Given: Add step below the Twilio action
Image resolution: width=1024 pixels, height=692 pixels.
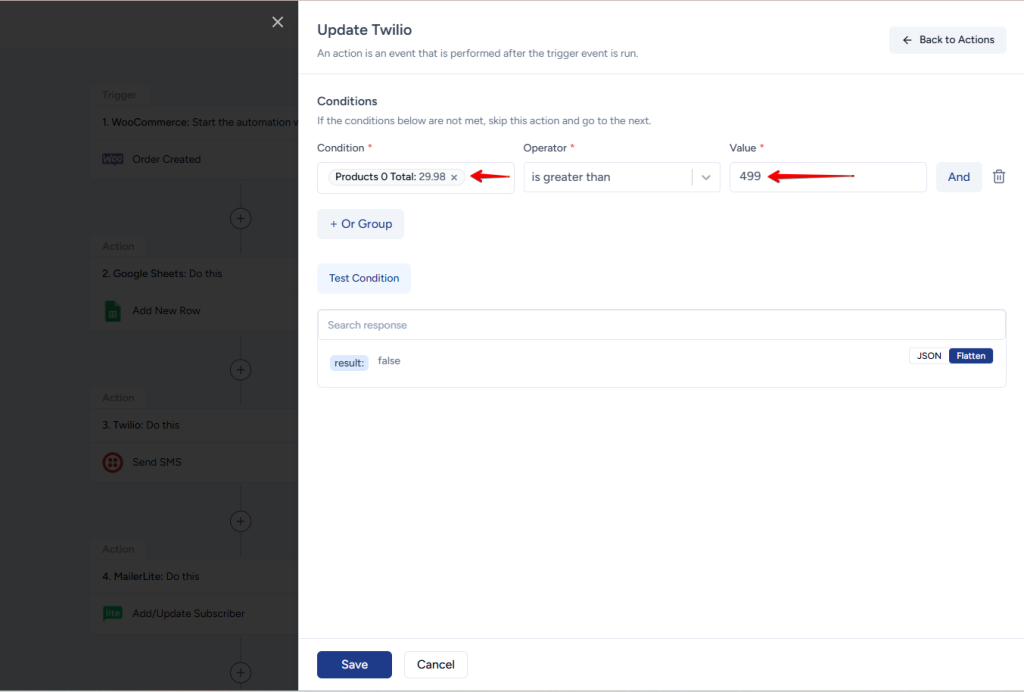Looking at the screenshot, I should click(240, 521).
